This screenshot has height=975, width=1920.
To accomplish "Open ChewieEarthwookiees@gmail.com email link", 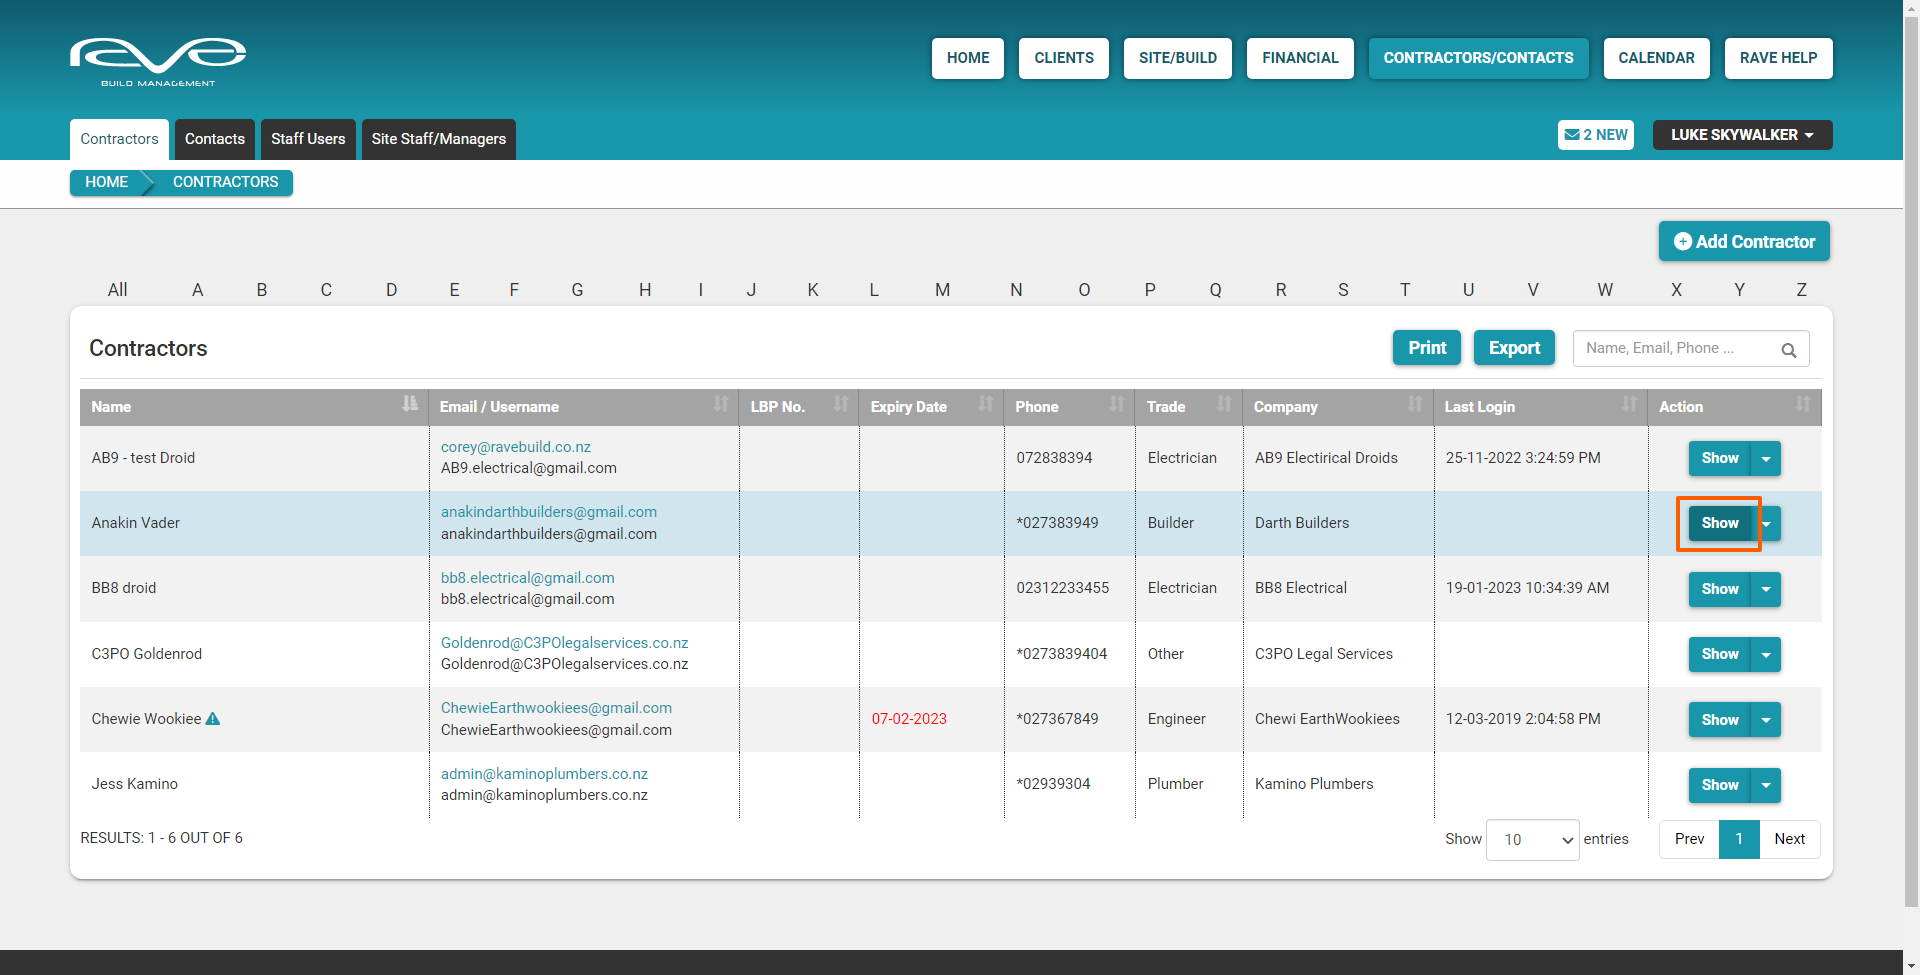I will [x=557, y=708].
